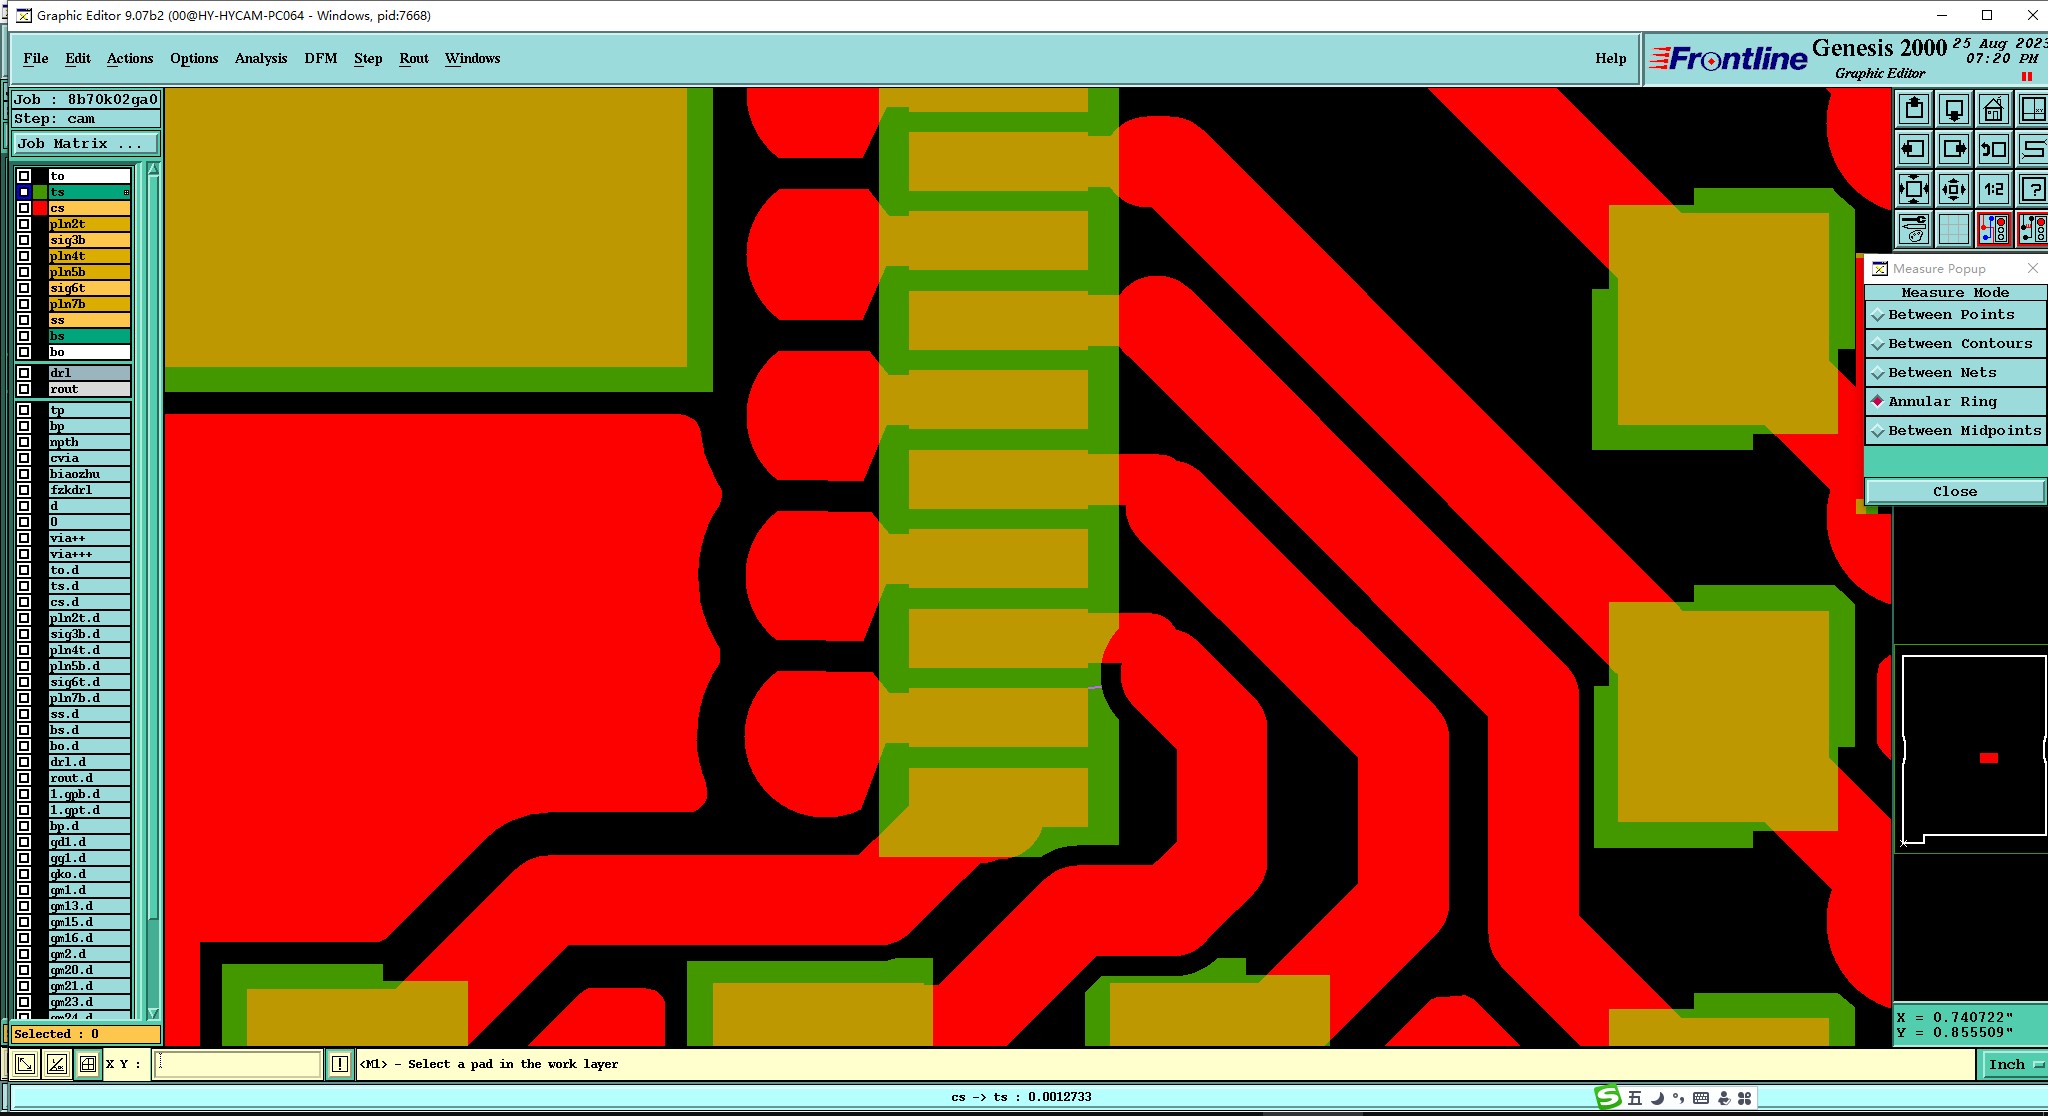Click the XY coordinate input field

coord(238,1064)
